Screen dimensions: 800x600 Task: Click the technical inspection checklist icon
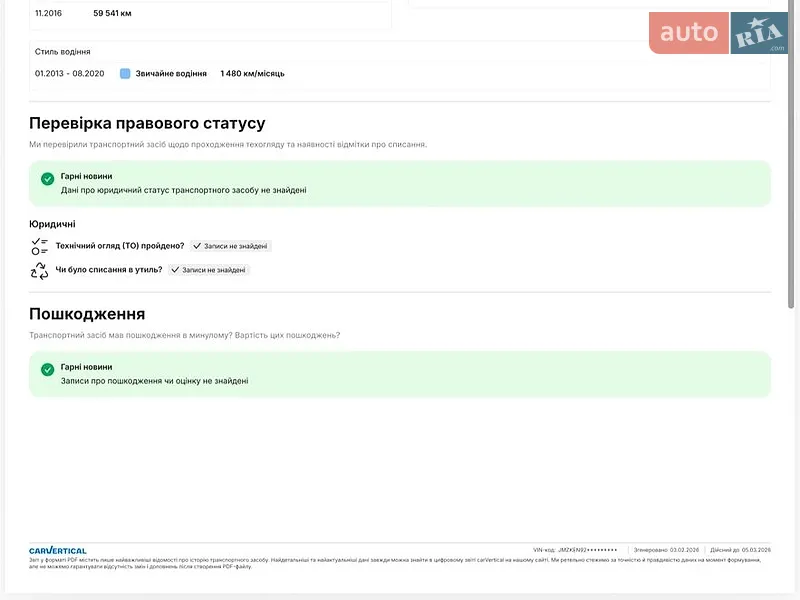click(x=39, y=246)
